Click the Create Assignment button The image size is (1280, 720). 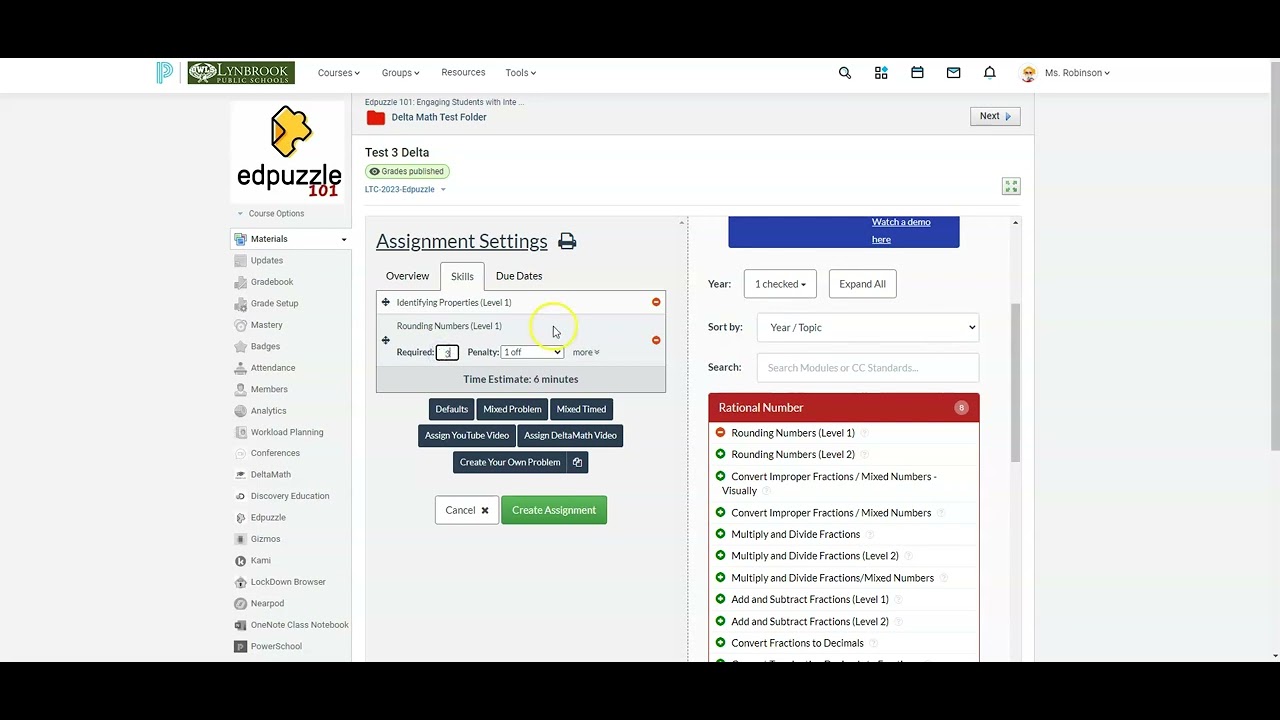click(x=554, y=510)
